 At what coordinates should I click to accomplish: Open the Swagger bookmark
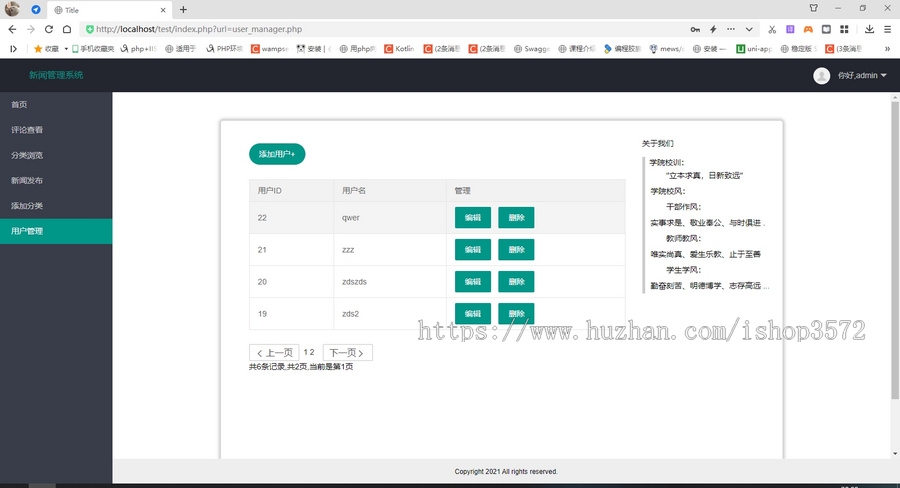coord(532,49)
